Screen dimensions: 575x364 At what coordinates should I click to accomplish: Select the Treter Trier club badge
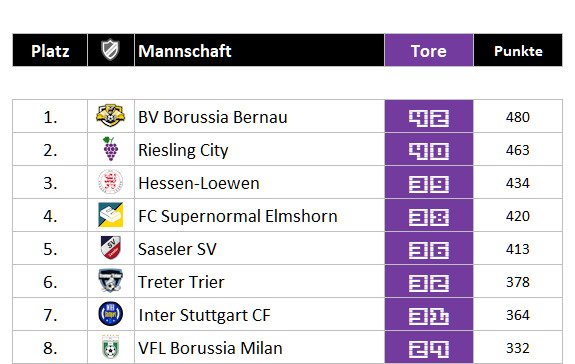[110, 281]
